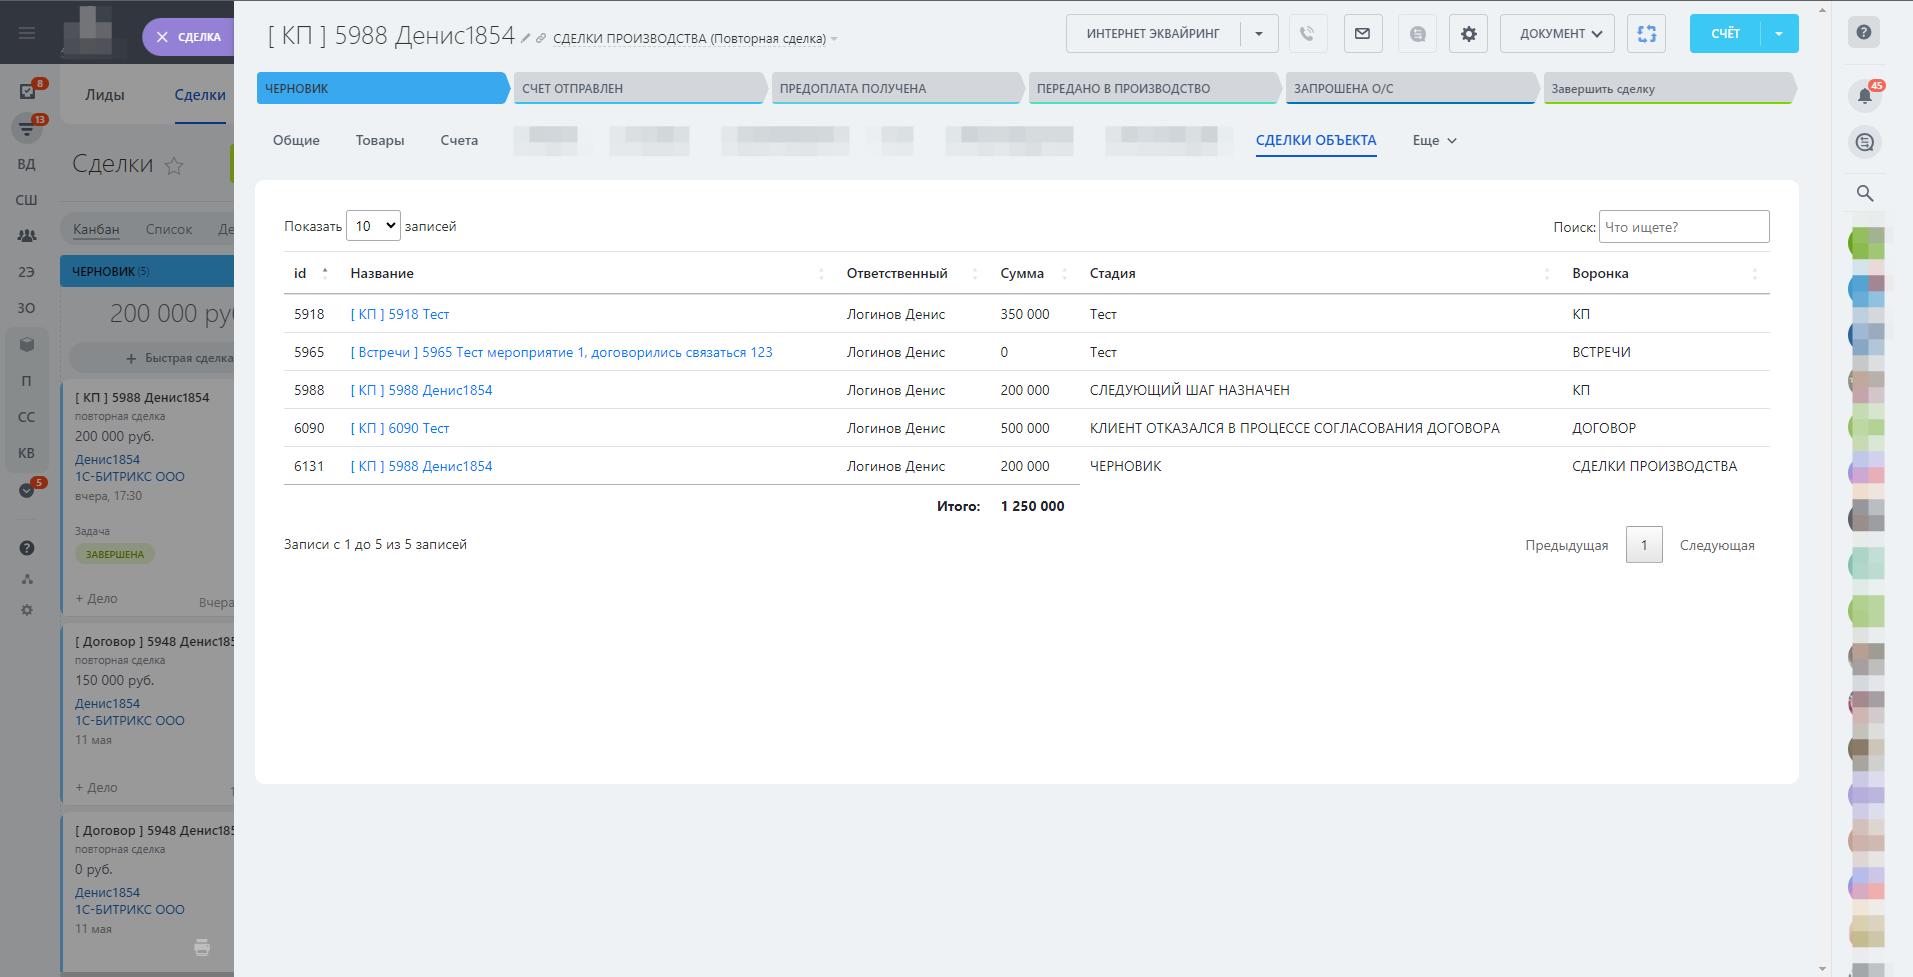The width and height of the screenshot is (1913, 977).
Task: Click the link icon beside deal title
Action: click(541, 39)
